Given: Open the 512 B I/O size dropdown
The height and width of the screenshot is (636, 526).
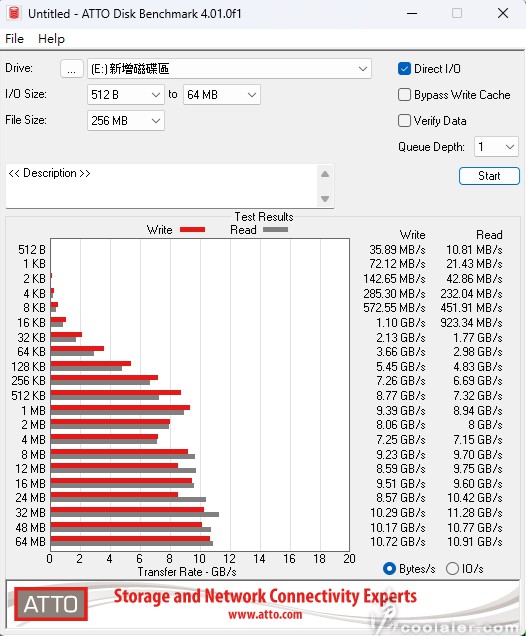Looking at the screenshot, I should click(126, 95).
